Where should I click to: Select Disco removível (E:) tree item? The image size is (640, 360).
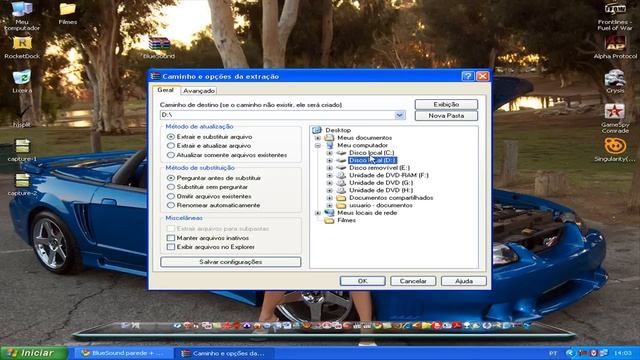click(380, 168)
